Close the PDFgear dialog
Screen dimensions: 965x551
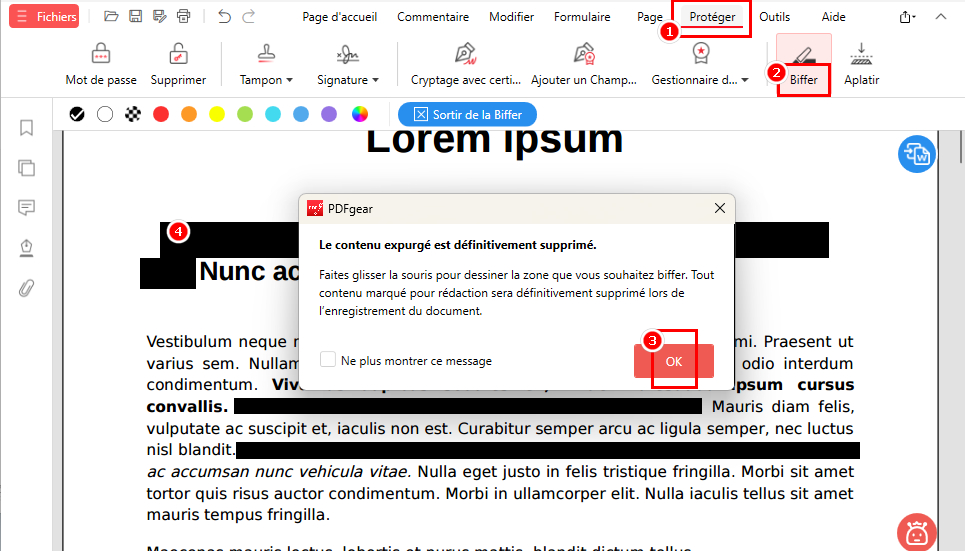pyautogui.click(x=719, y=209)
